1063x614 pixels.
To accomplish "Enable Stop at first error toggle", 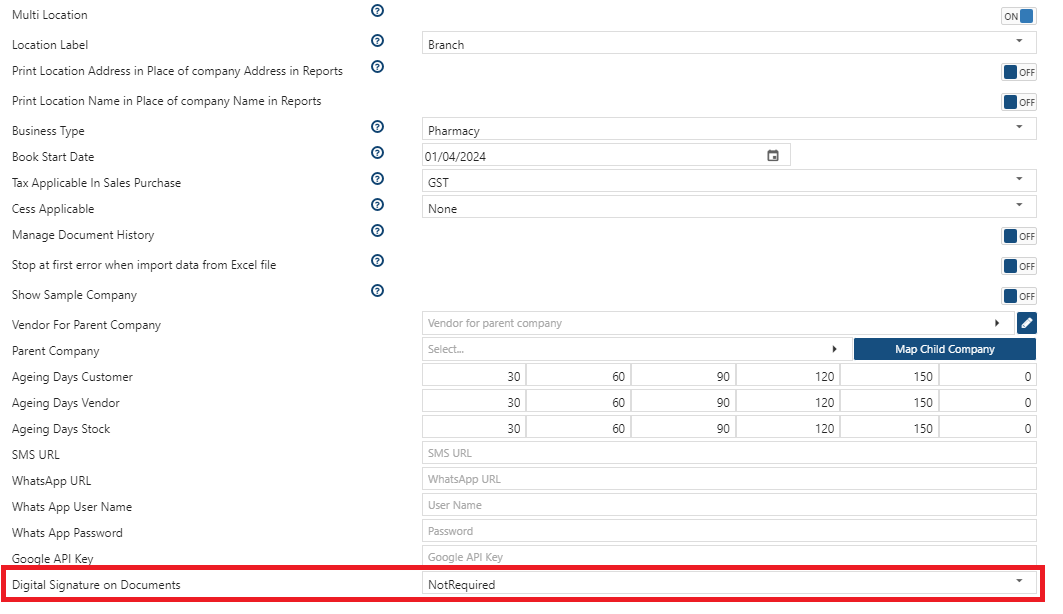I will tap(1018, 266).
